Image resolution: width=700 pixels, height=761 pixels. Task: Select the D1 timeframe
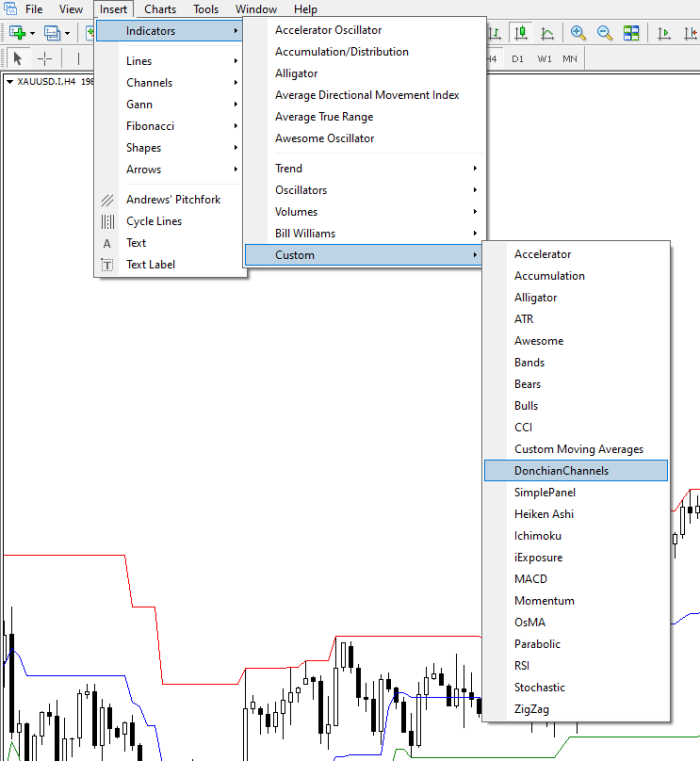coord(517,59)
